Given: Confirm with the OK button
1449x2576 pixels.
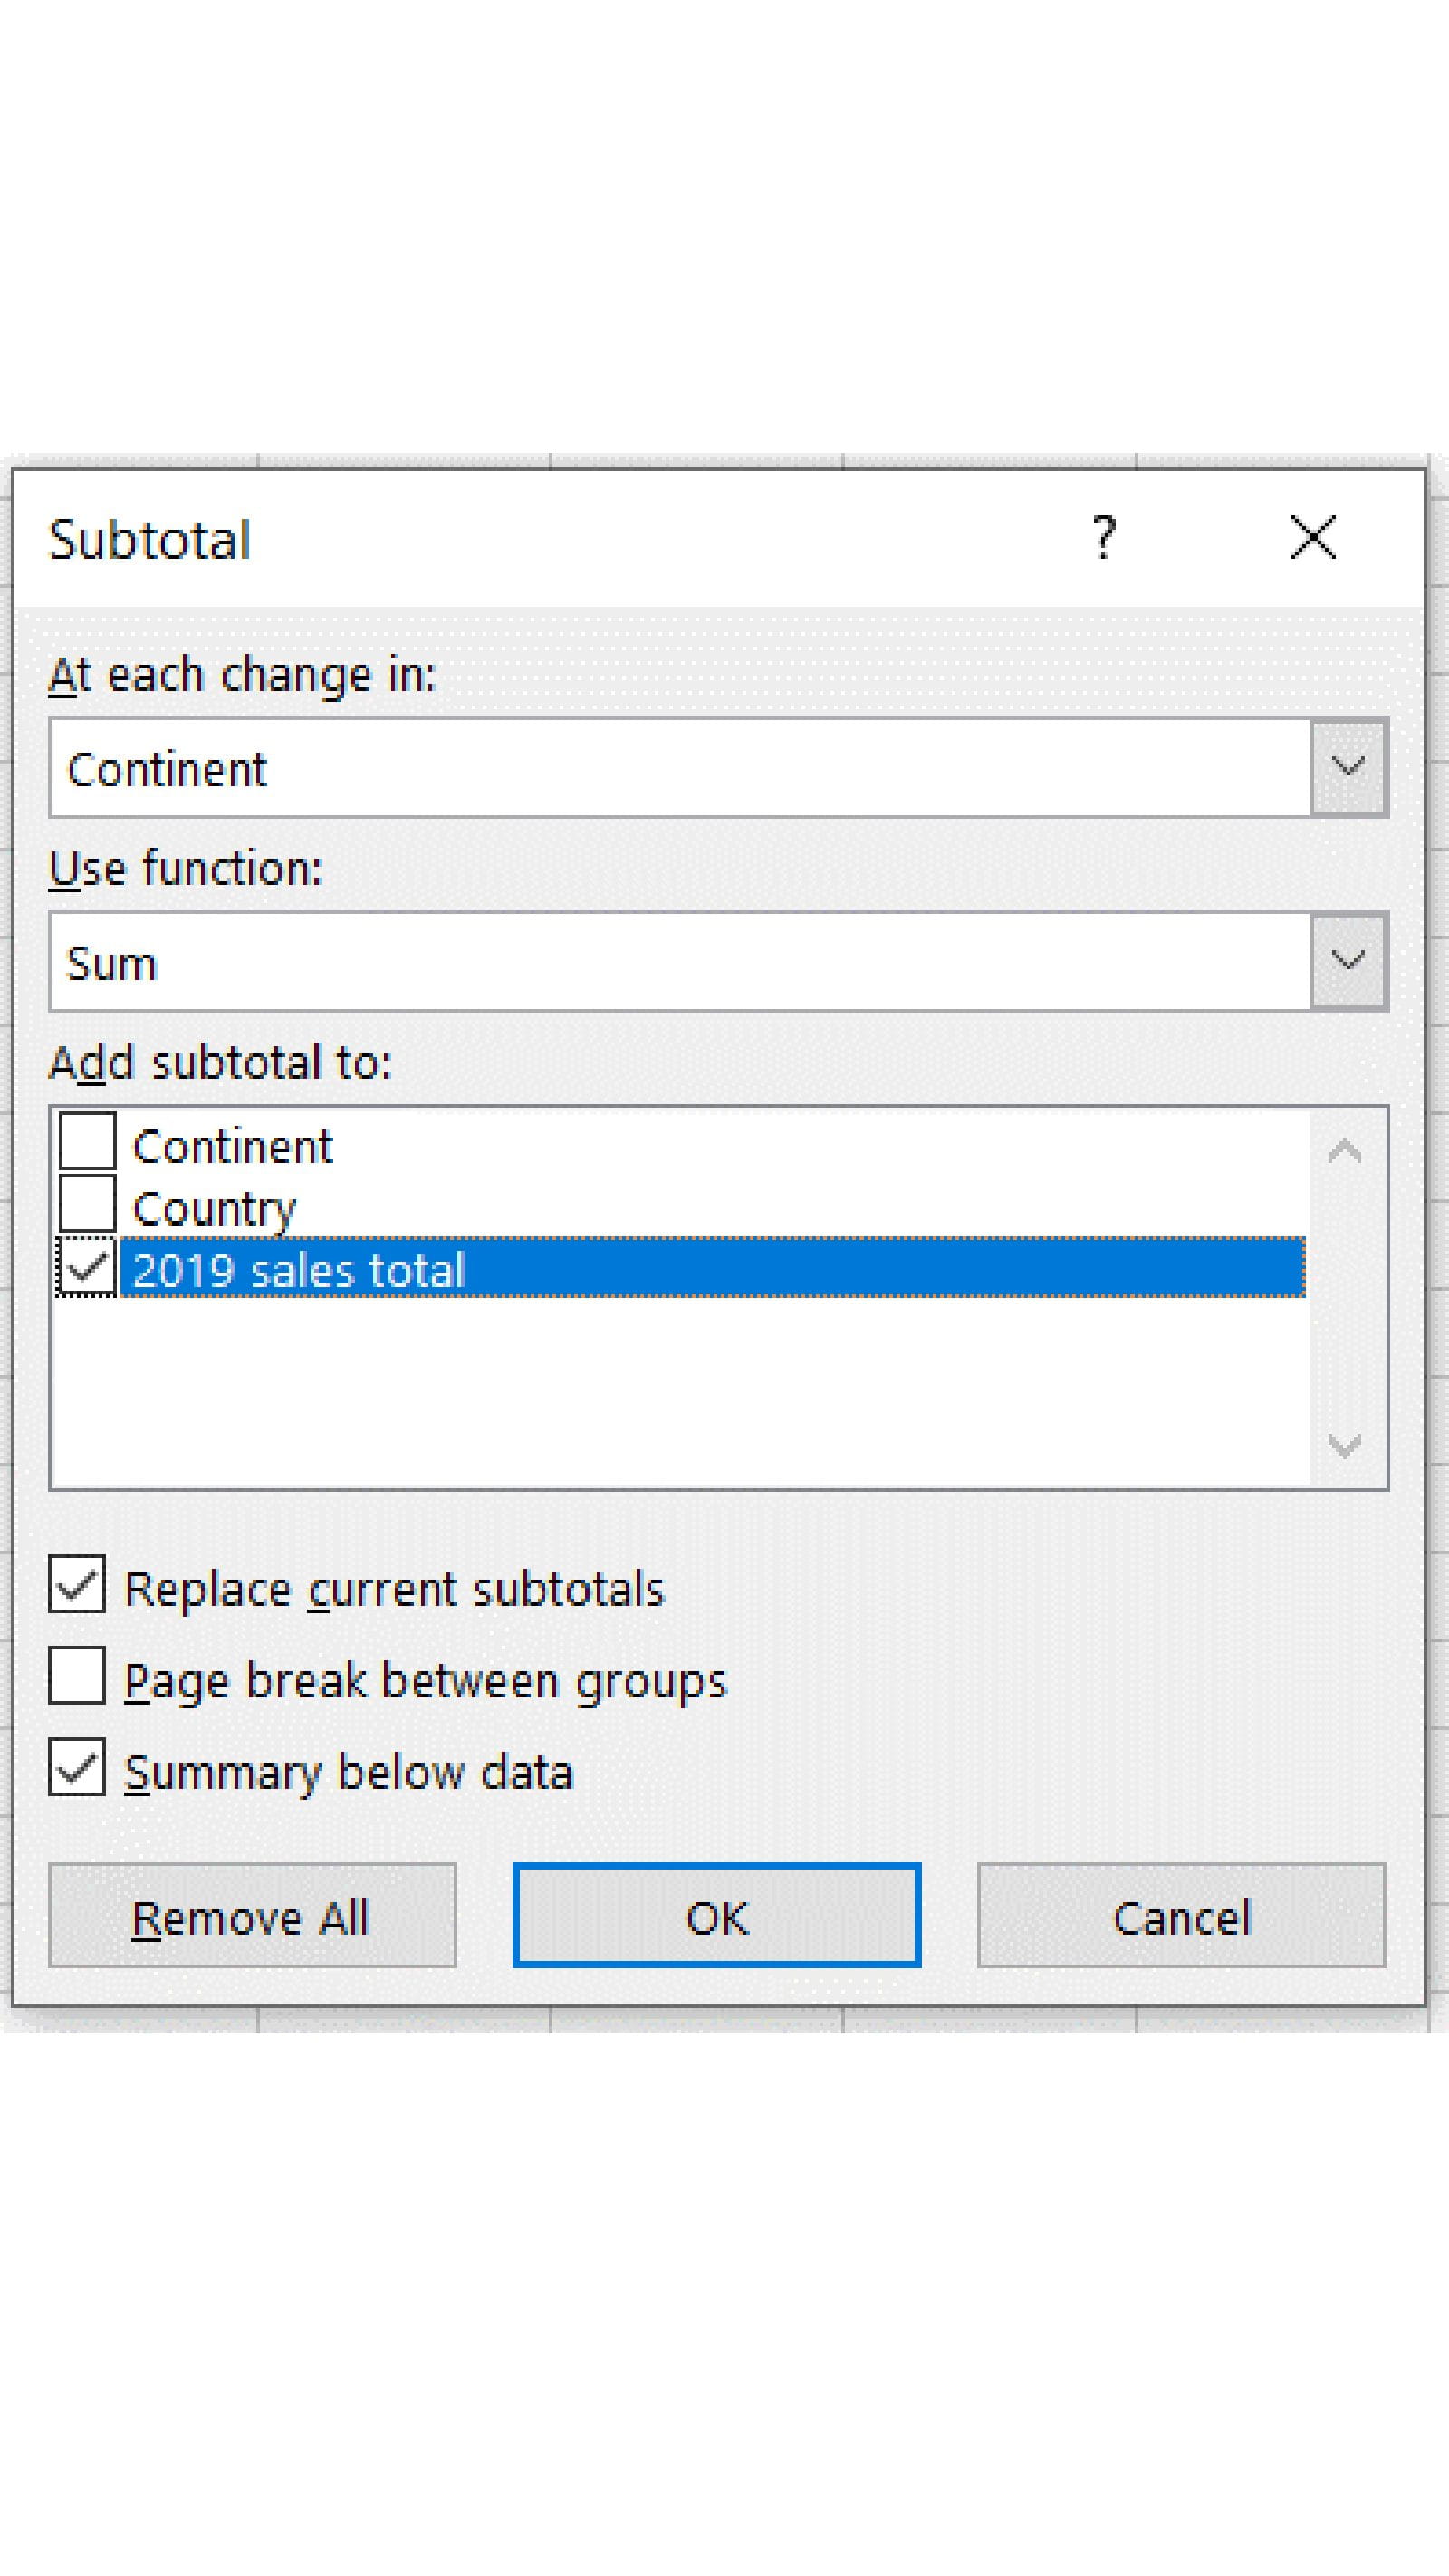Looking at the screenshot, I should point(716,1916).
